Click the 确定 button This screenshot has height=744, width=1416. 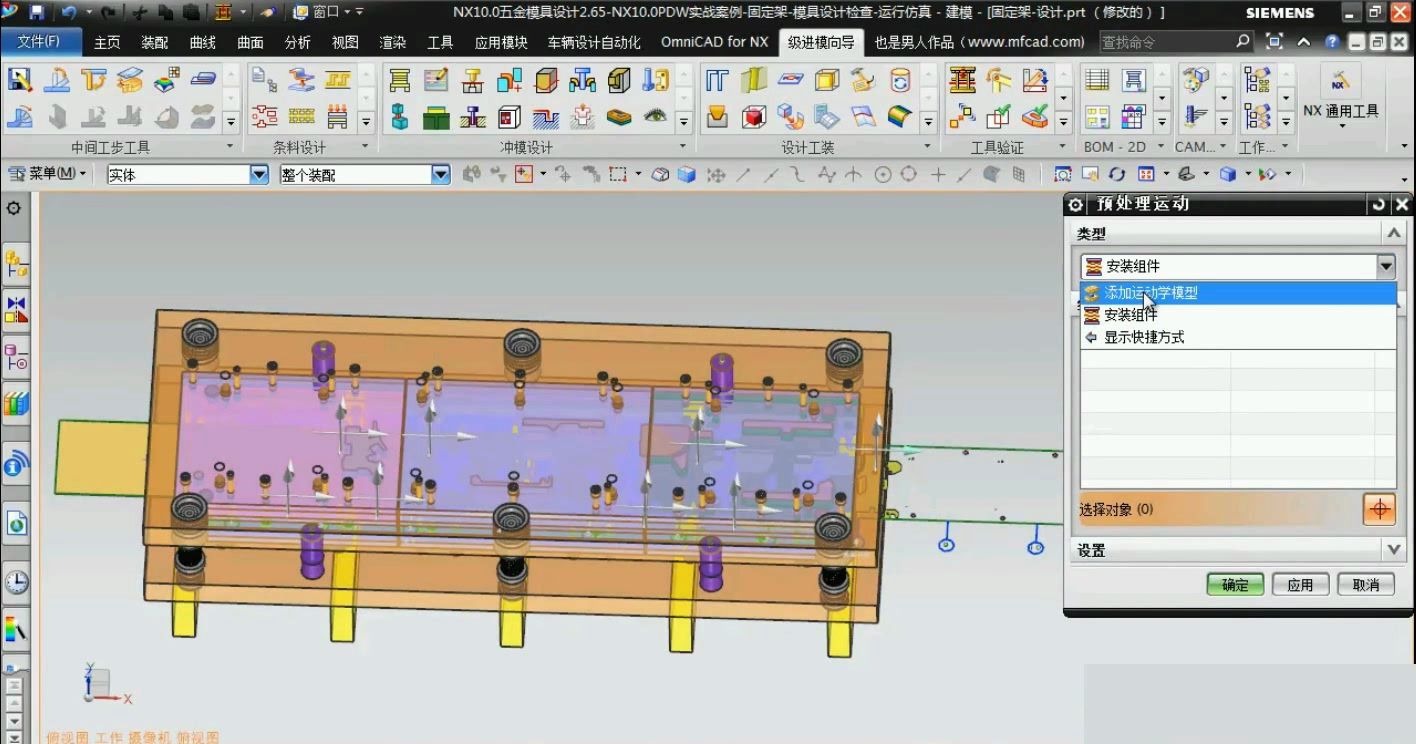[x=1235, y=585]
